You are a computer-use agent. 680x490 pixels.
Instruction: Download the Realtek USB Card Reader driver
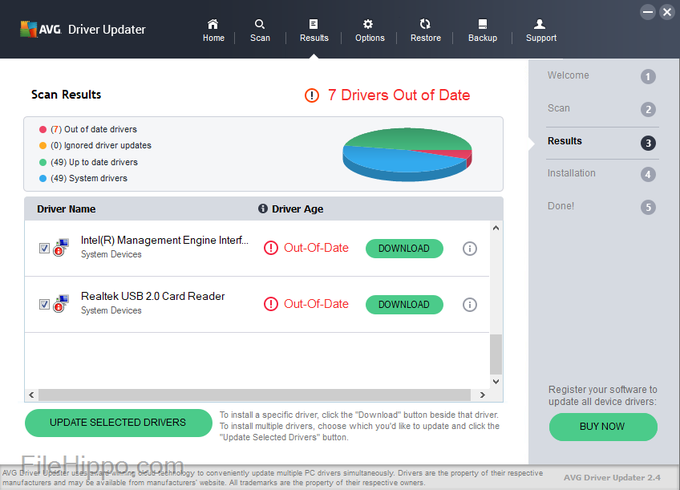pos(404,304)
